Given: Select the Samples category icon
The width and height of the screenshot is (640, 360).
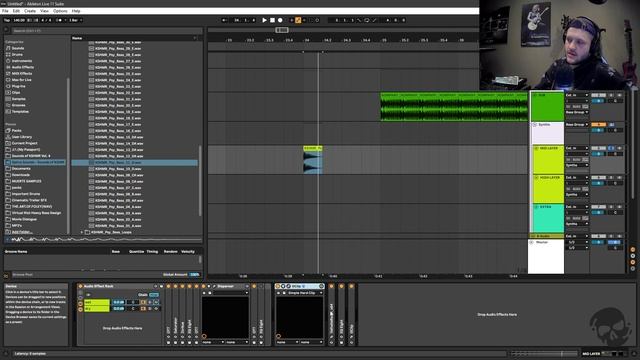Looking at the screenshot, I should pos(8,99).
